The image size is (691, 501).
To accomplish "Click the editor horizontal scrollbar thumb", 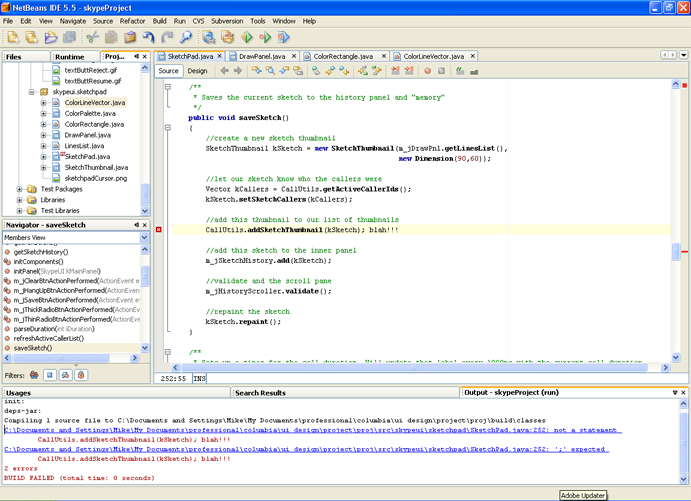I will point(414,367).
